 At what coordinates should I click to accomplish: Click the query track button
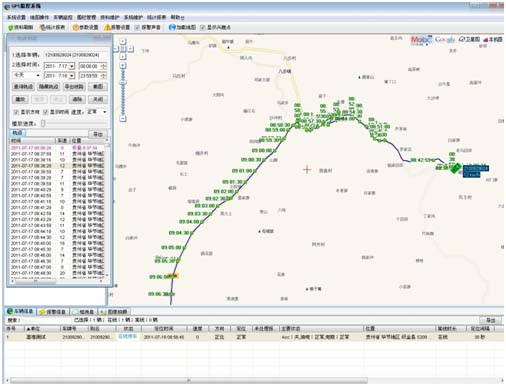23,87
